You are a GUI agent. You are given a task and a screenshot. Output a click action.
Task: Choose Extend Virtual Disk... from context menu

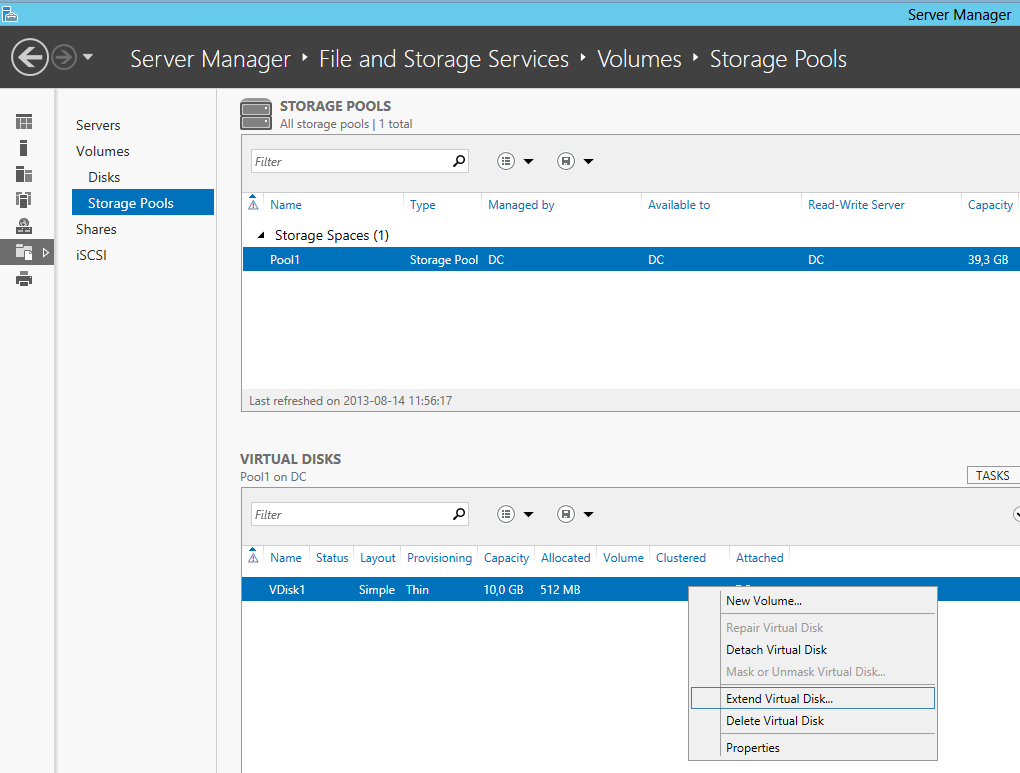[x=779, y=699]
